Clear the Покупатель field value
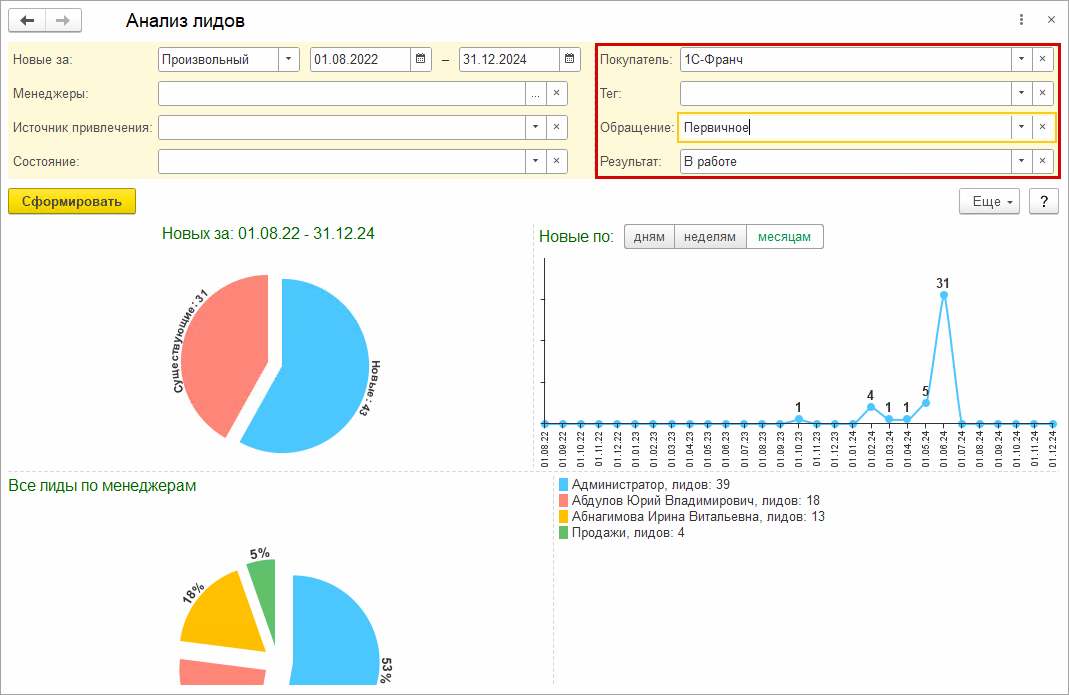Image resolution: width=1069 pixels, height=695 pixels. [x=1042, y=59]
